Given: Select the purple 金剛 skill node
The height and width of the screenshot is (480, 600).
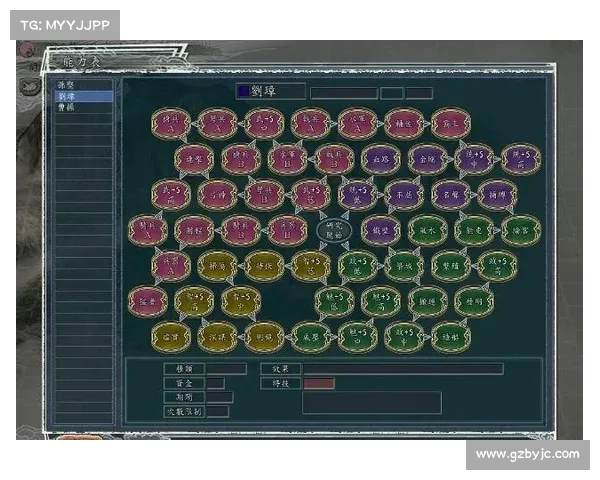Looking at the screenshot, I should tap(427, 159).
